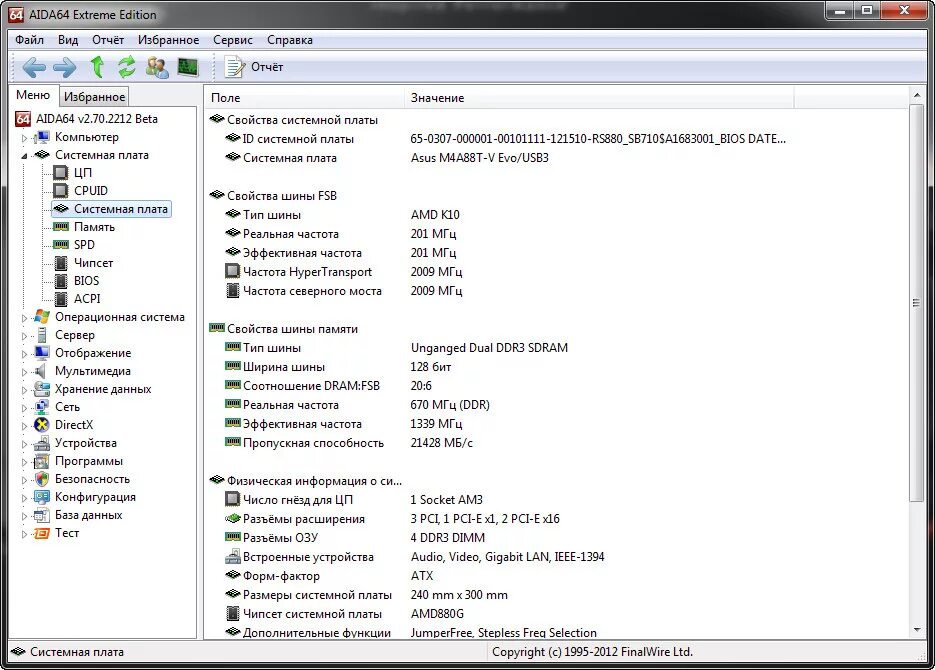Click the Поле column header

click(305, 98)
